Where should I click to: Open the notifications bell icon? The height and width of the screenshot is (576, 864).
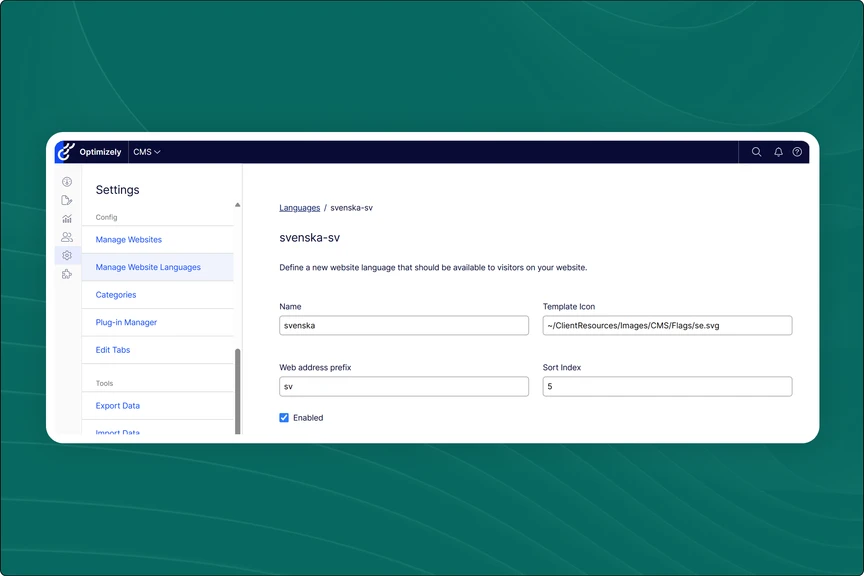[x=778, y=152]
